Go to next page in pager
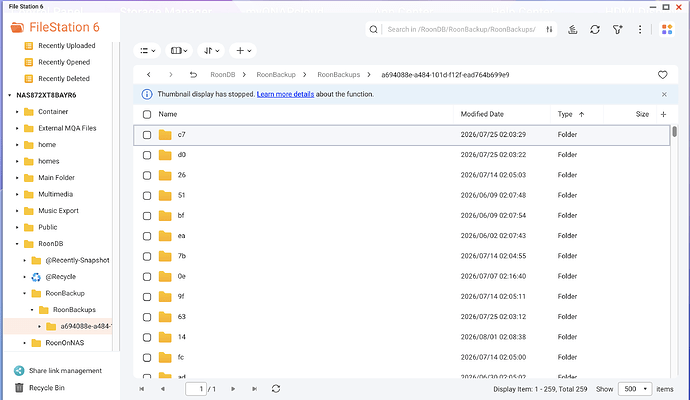This screenshot has height=400, width=690. tap(233, 389)
